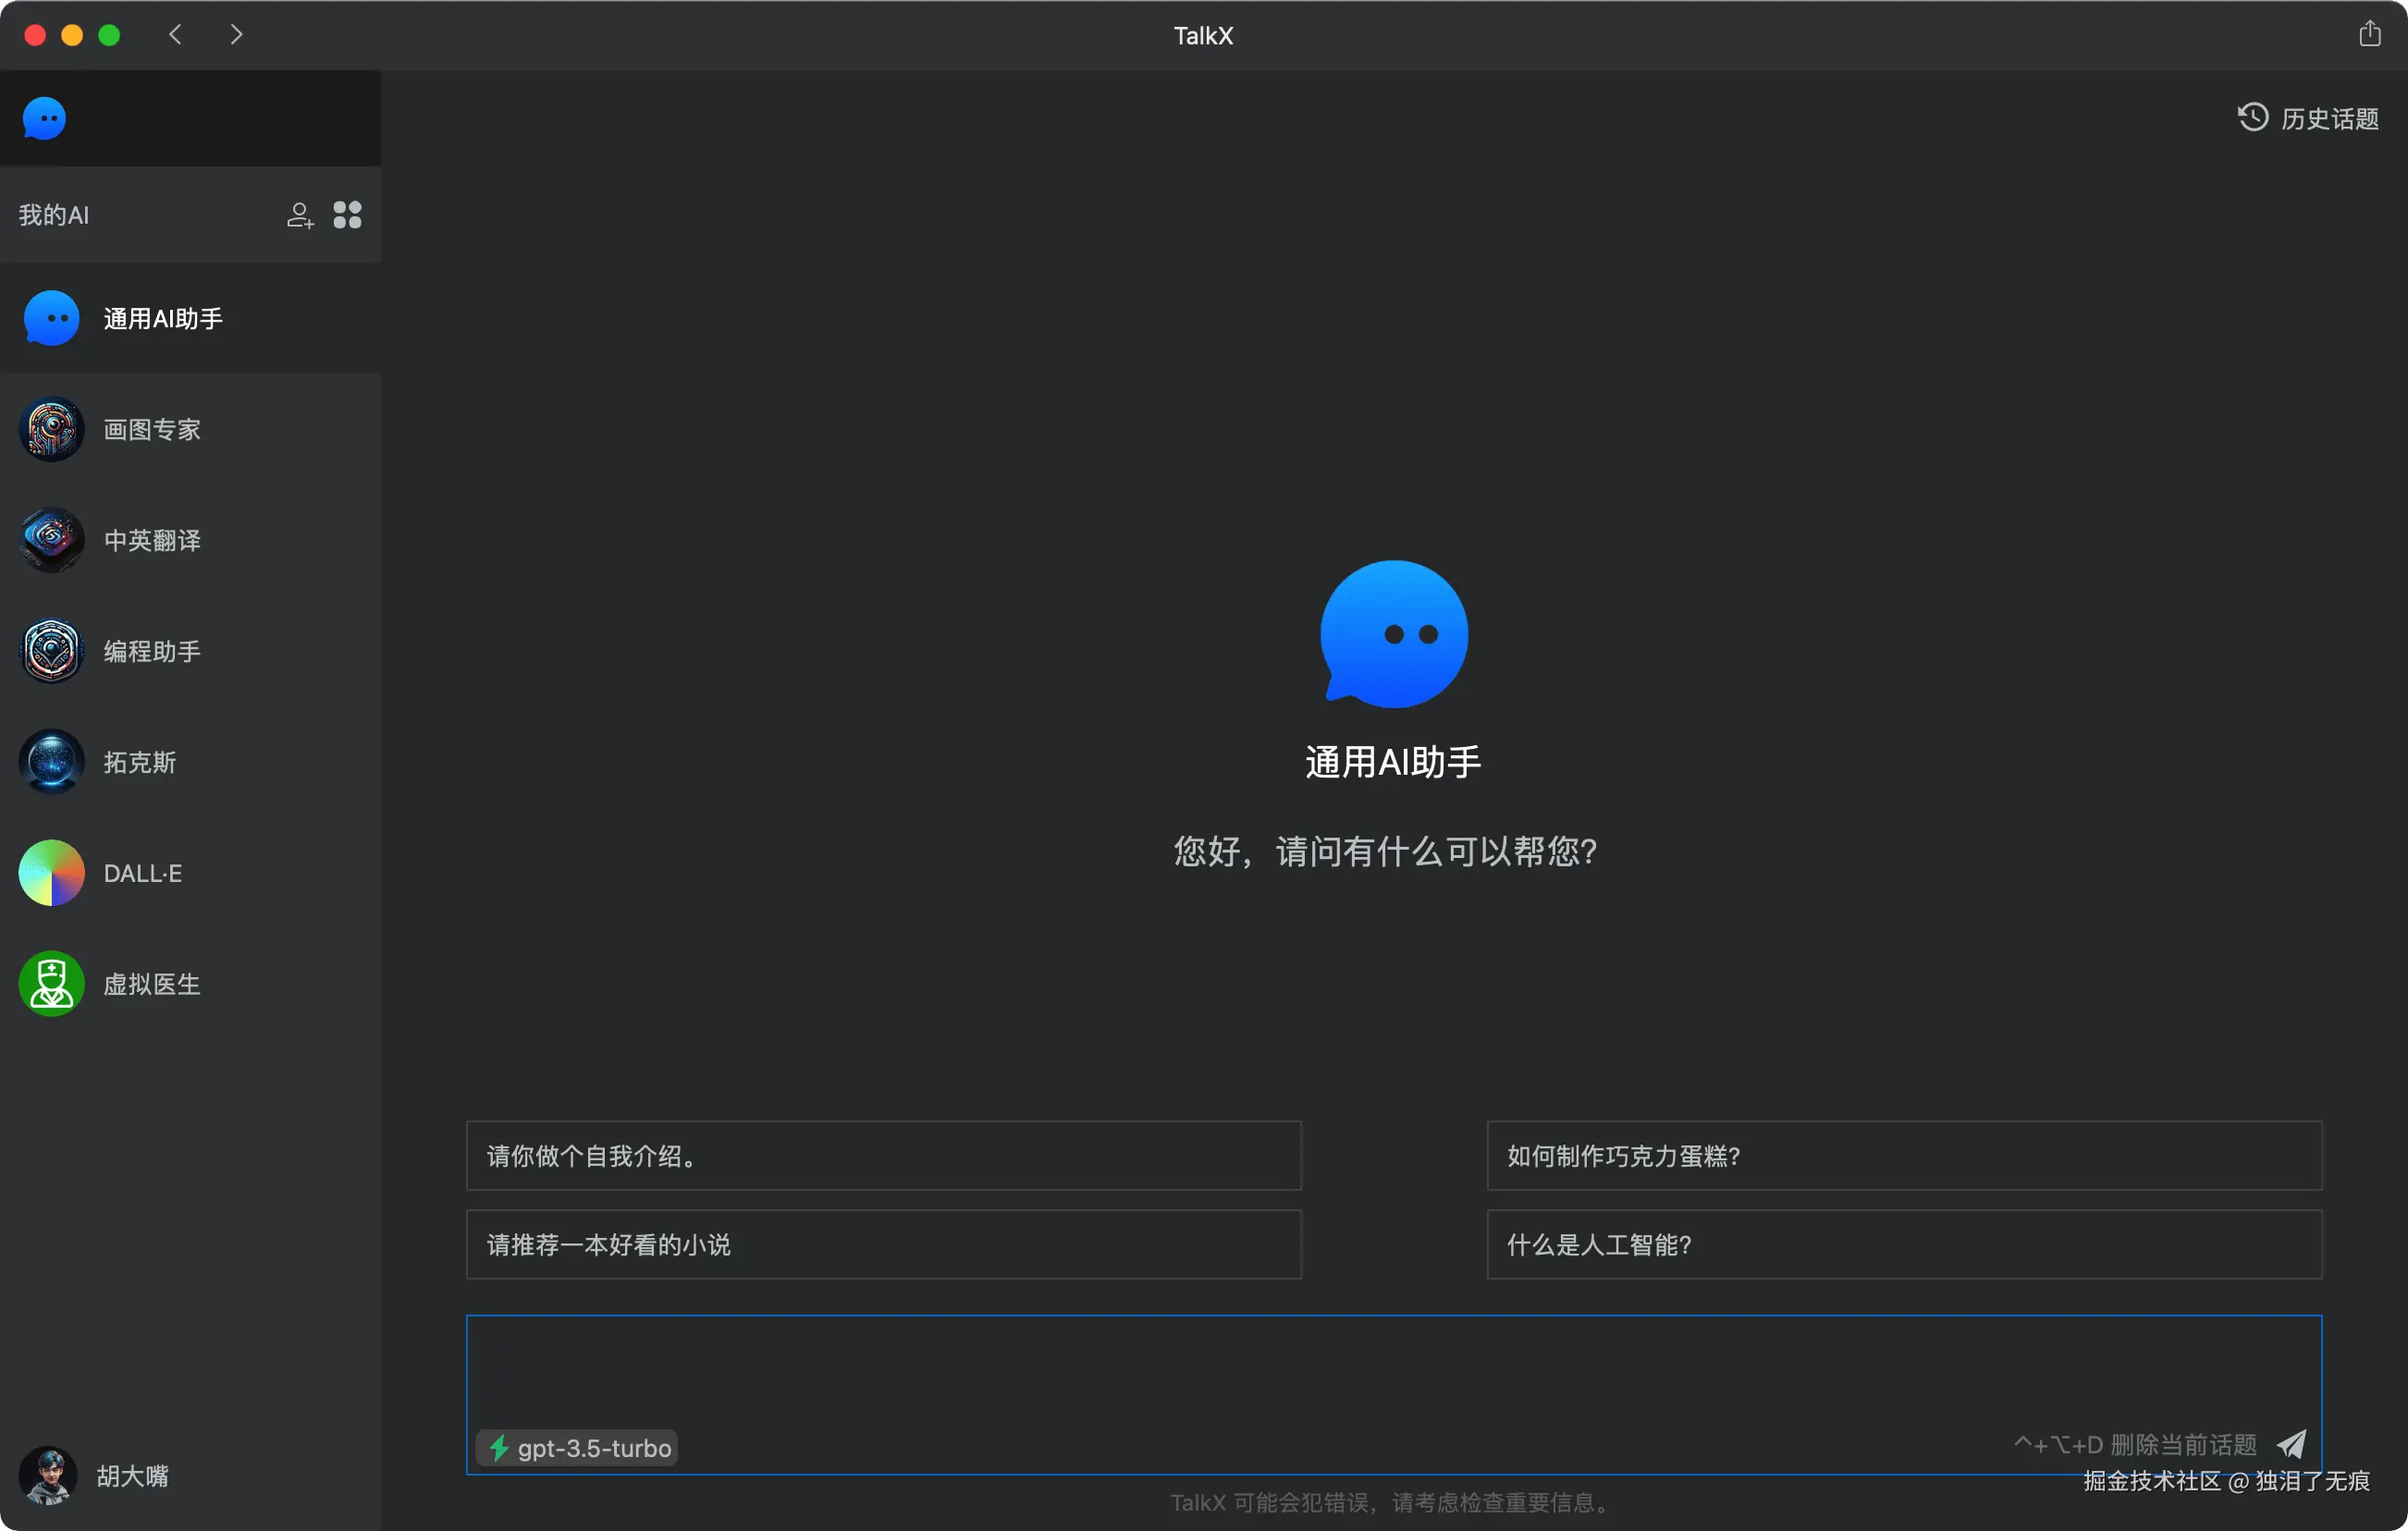Click the add AI contact icon
This screenshot has height=1531, width=2408.
click(x=299, y=215)
